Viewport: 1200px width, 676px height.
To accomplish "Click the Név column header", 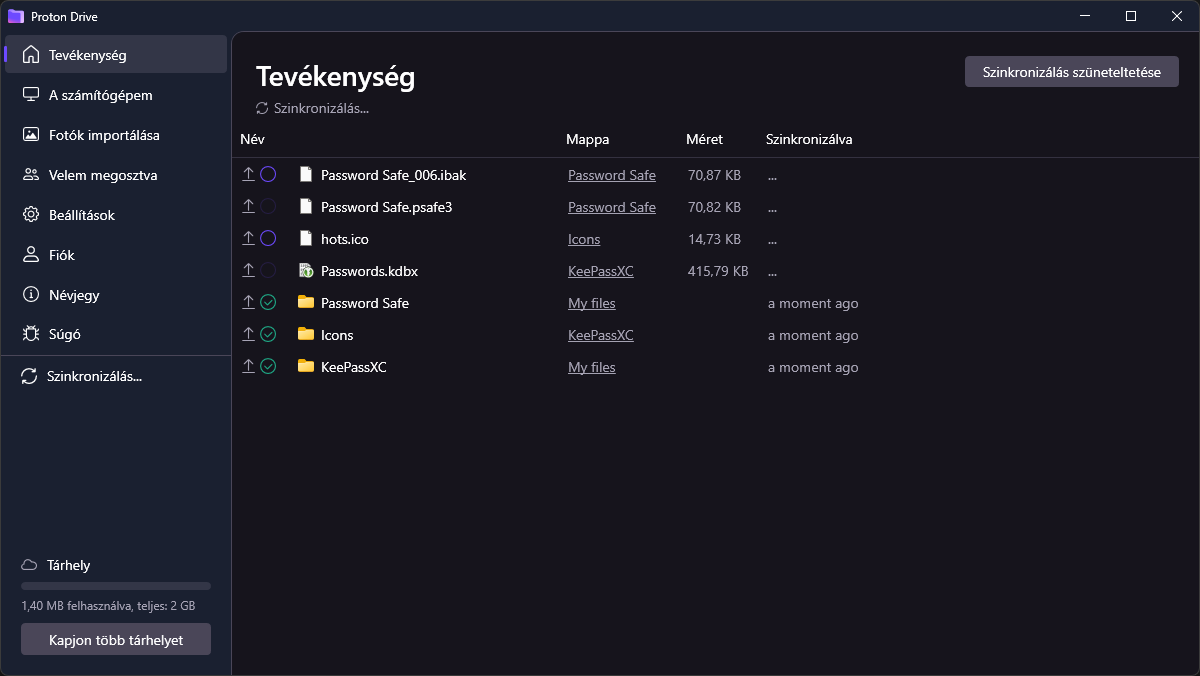I will [x=252, y=139].
